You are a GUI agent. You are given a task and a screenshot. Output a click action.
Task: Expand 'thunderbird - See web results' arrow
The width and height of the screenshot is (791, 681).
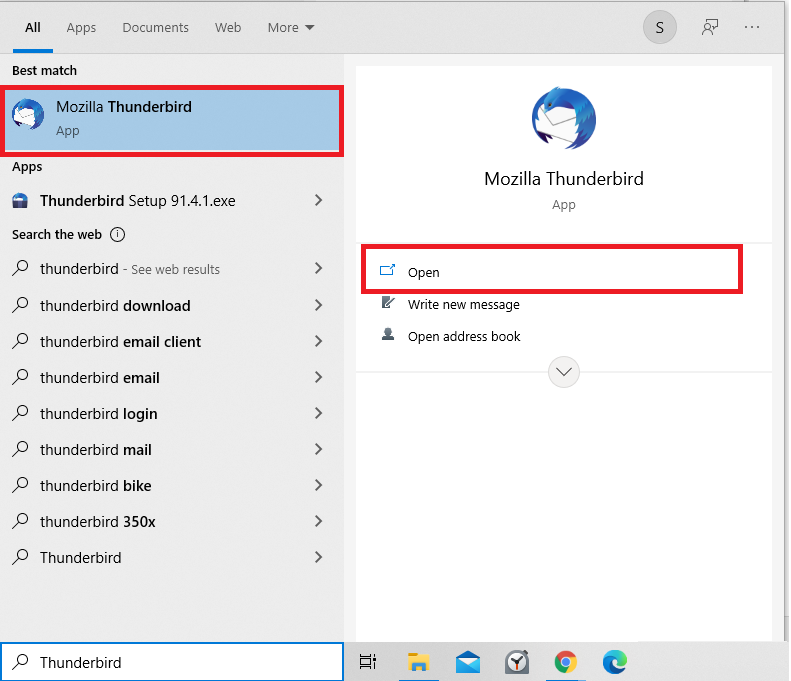tap(318, 268)
